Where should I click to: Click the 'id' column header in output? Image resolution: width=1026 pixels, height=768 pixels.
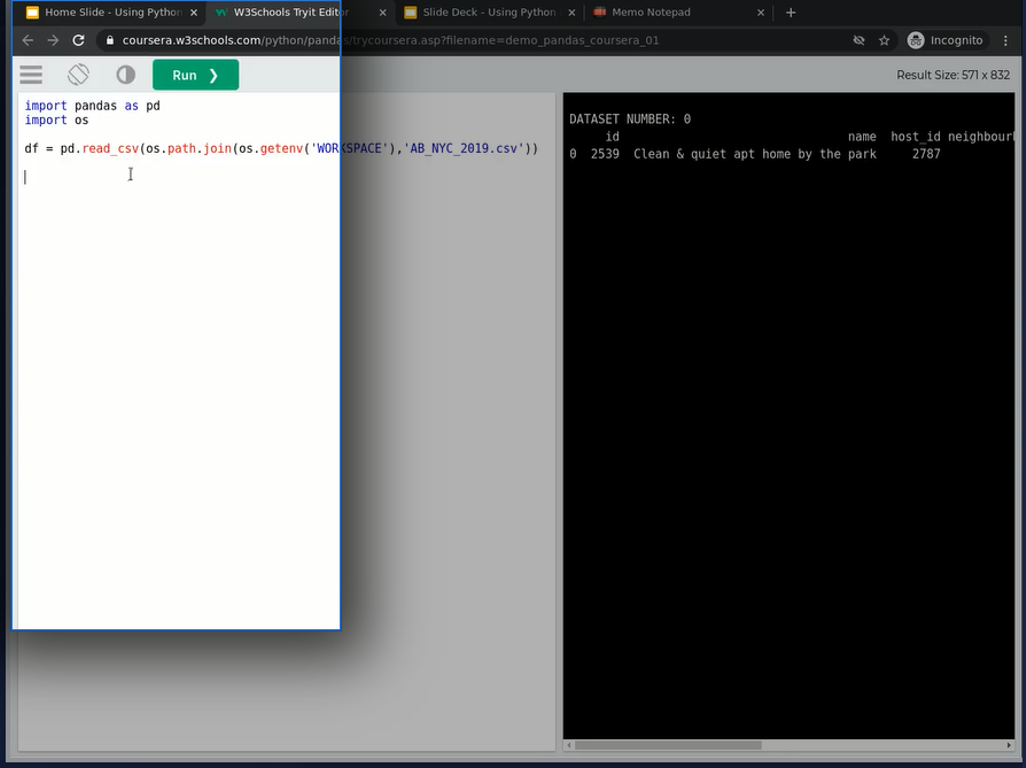click(612, 137)
